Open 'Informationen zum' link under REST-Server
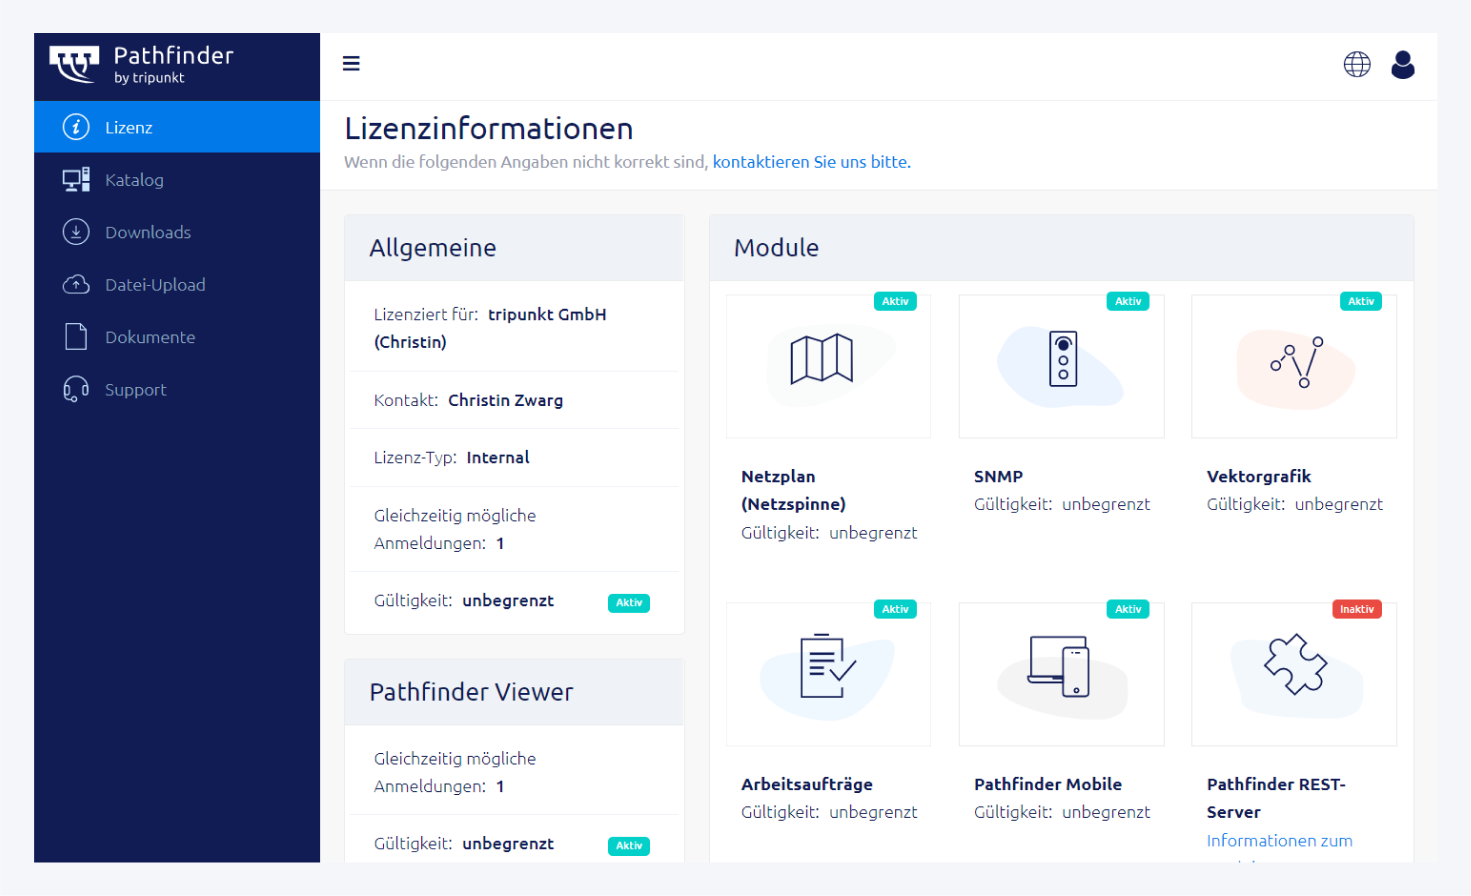This screenshot has width=1471, height=896. [x=1279, y=841]
